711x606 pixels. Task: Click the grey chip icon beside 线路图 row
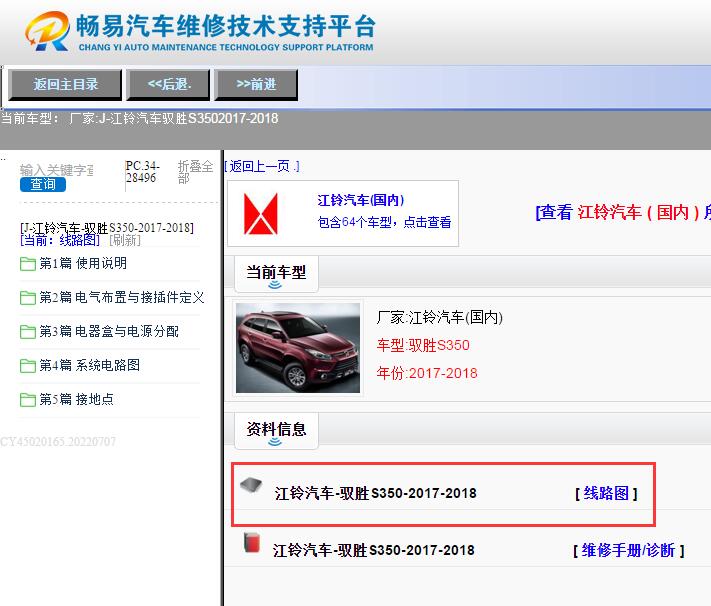pyautogui.click(x=251, y=485)
